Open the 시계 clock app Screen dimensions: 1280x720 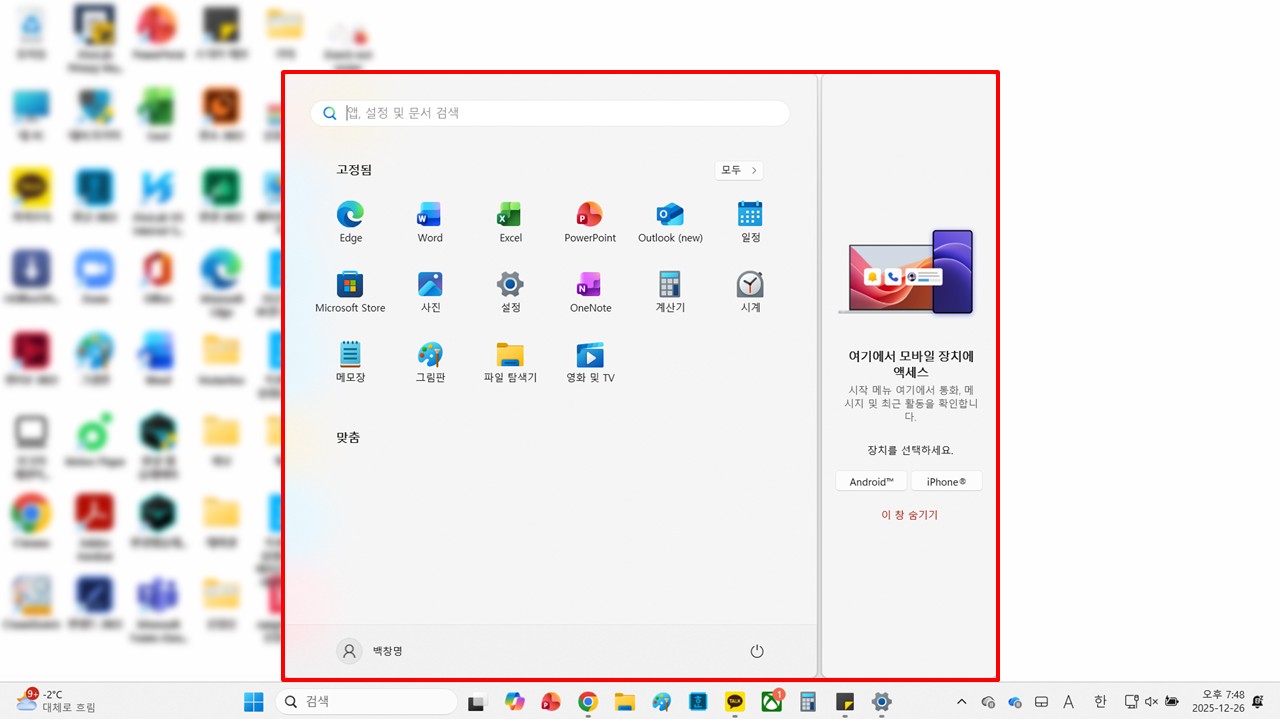(x=750, y=292)
